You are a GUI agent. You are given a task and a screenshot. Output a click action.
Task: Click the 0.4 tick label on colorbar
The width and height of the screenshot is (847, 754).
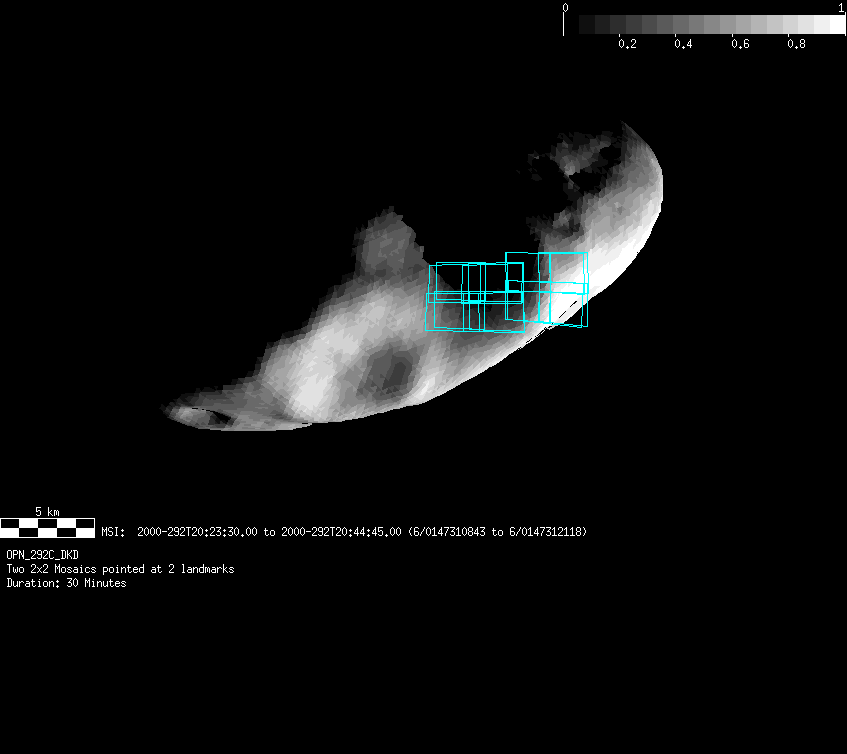683,44
